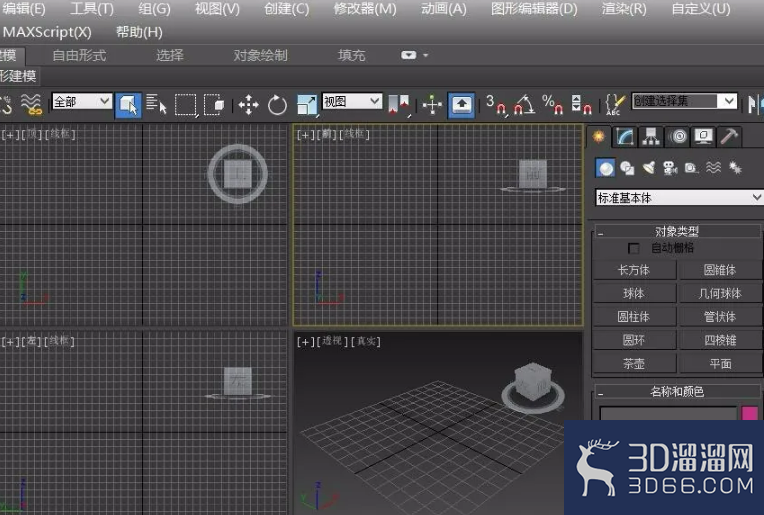The height and width of the screenshot is (515, 764).
Task: Open the 渲染(R) menu
Action: 624,9
